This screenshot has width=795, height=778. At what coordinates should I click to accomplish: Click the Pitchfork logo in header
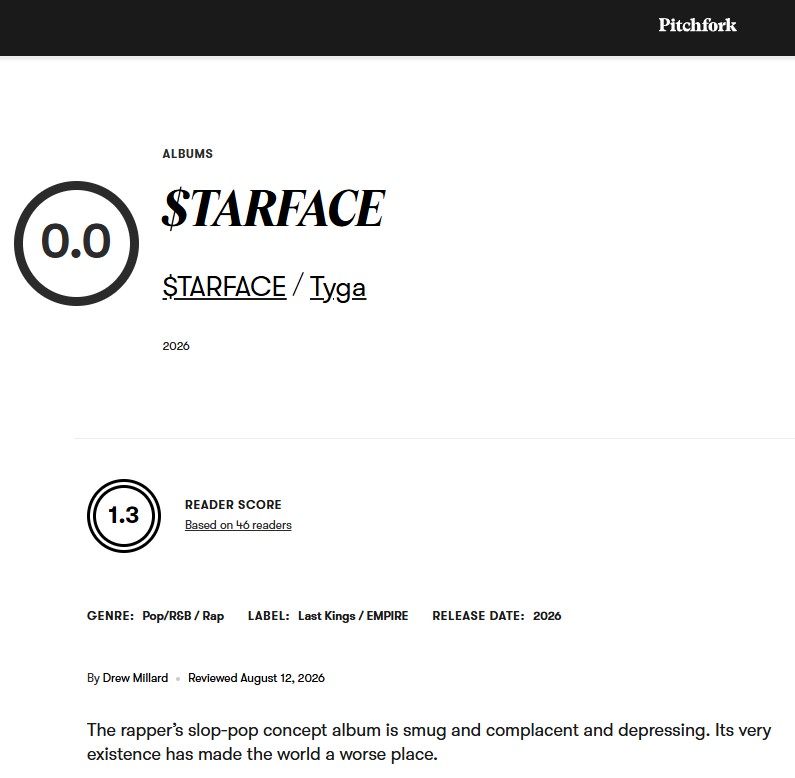697,25
